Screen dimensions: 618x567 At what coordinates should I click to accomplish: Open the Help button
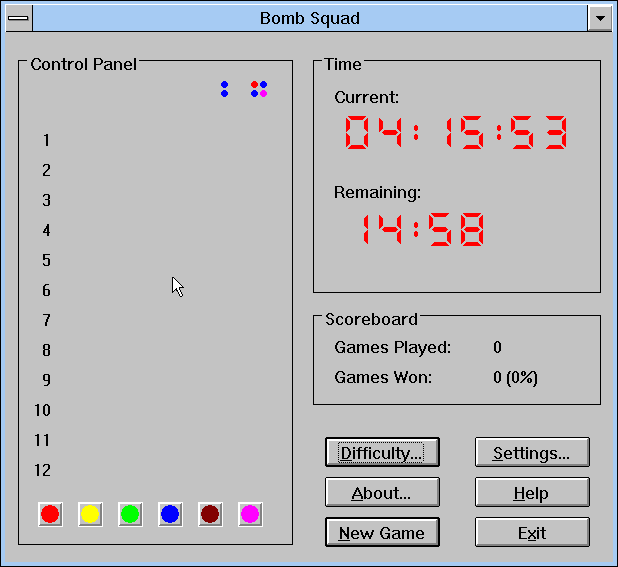[x=531, y=493]
